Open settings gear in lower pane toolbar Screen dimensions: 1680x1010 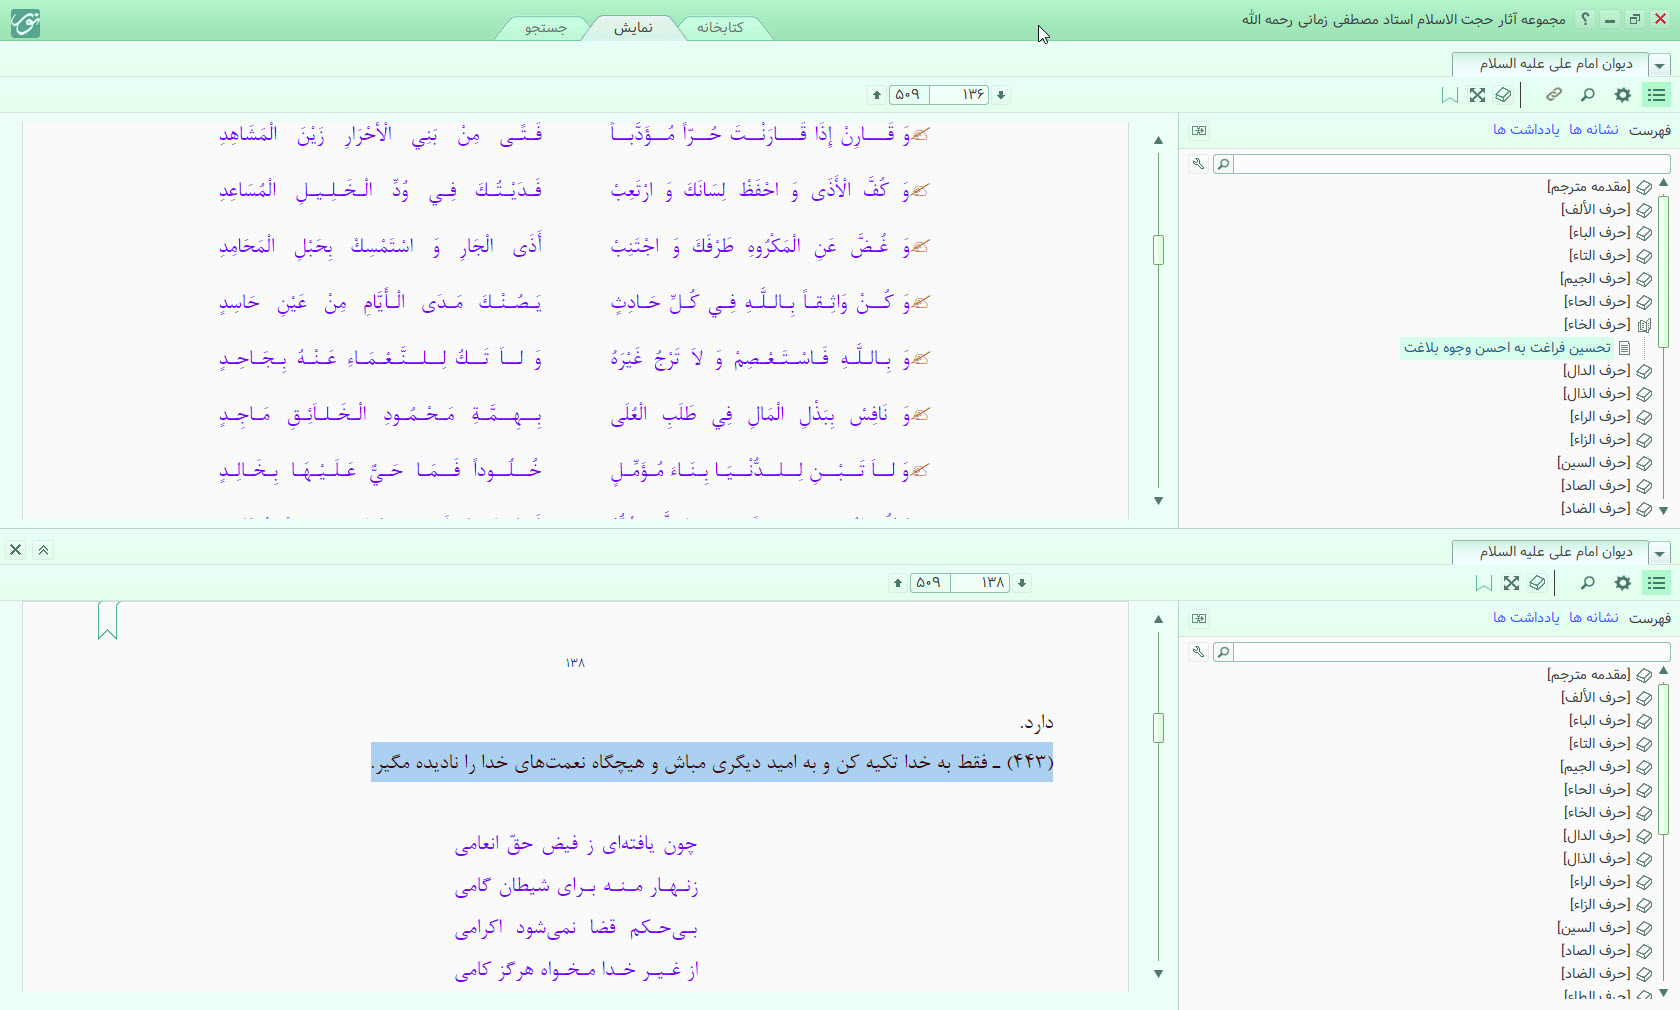tap(1623, 583)
